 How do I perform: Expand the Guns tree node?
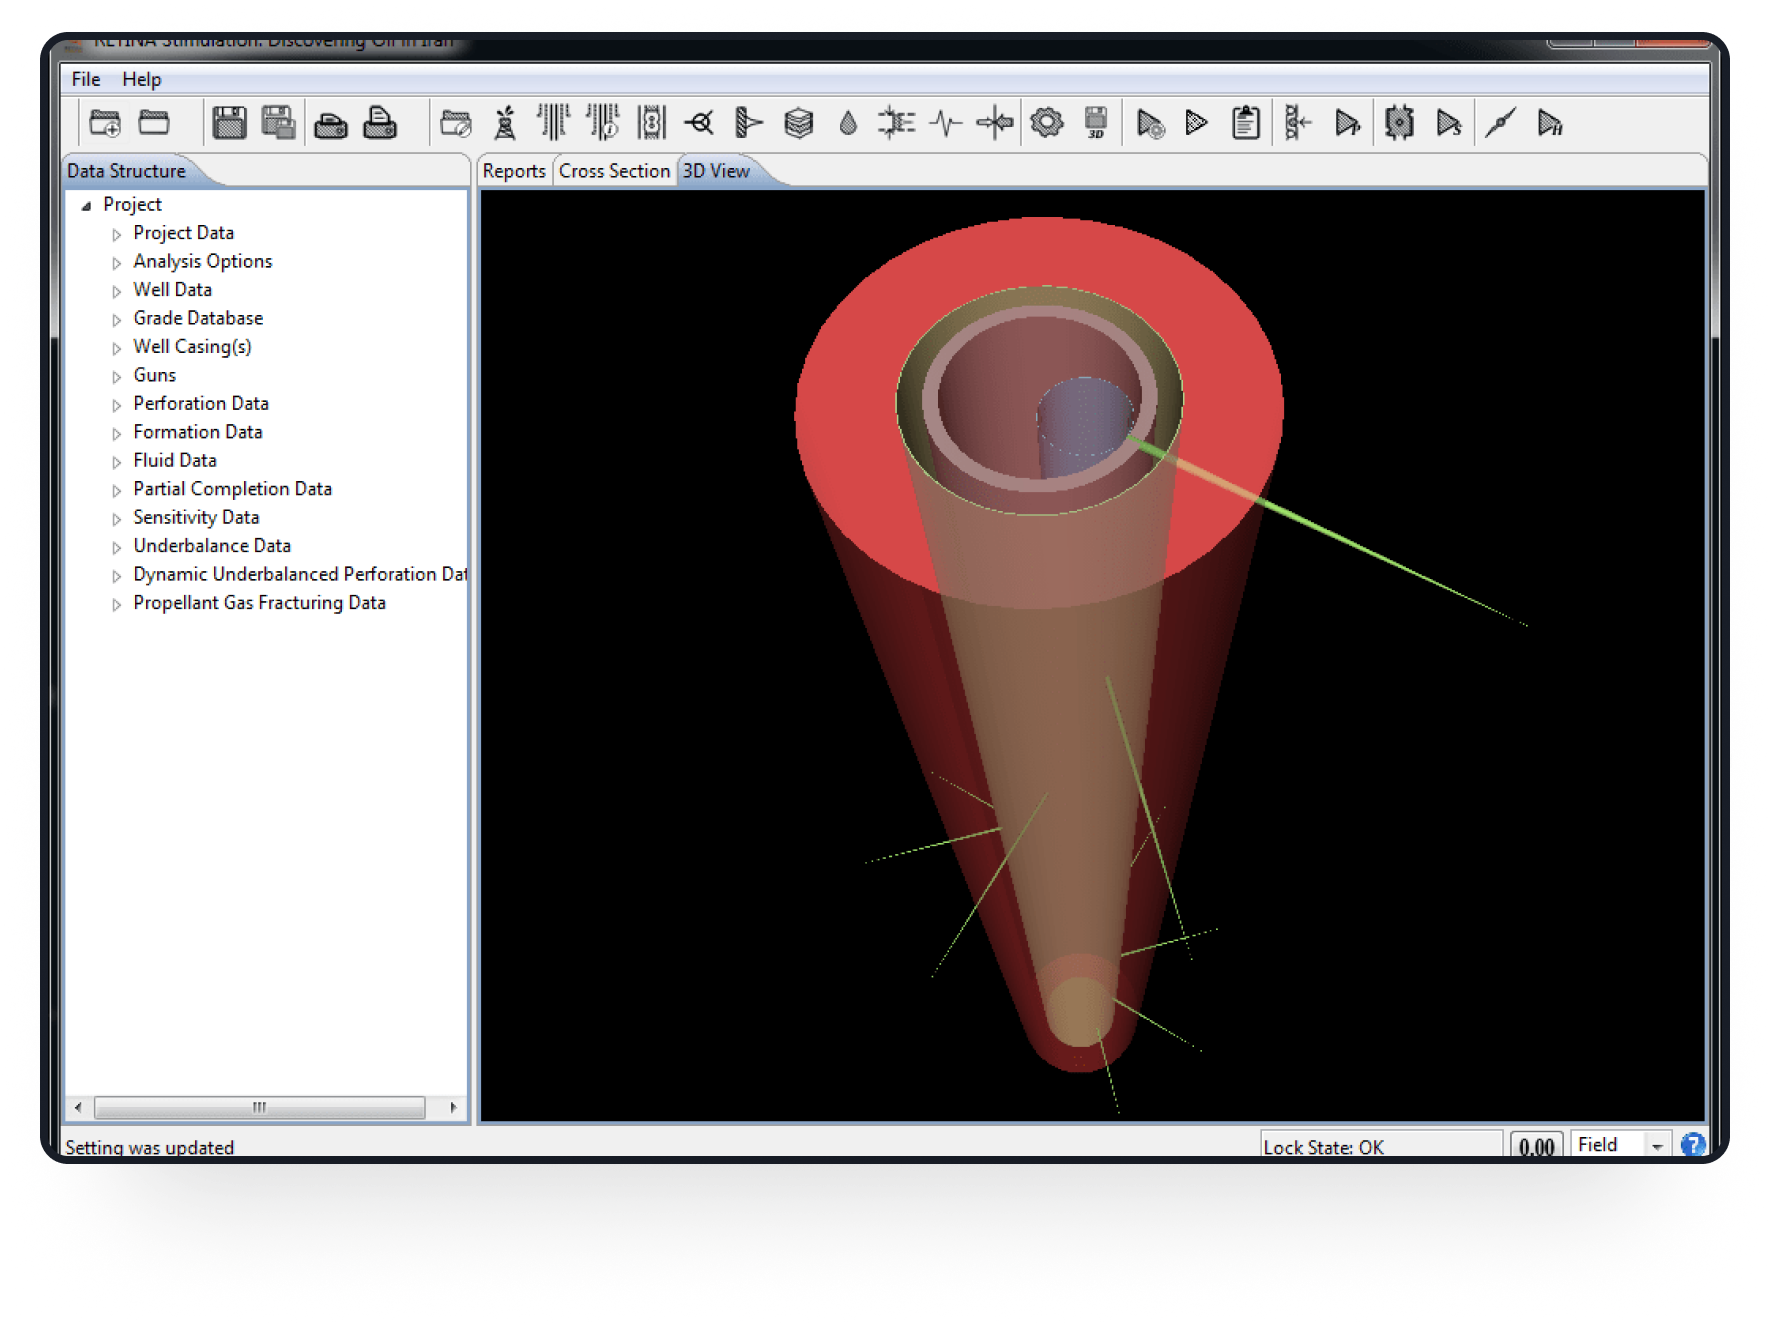pos(117,377)
